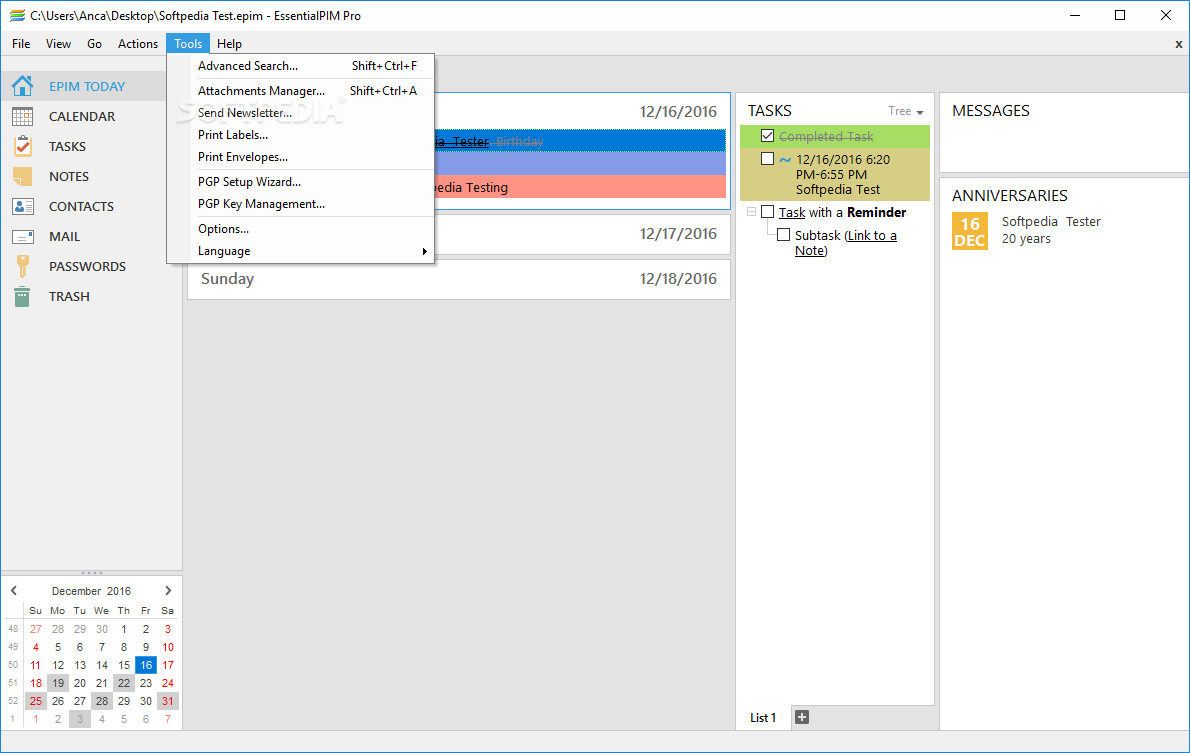Select Print Labels menu entry

(x=301, y=135)
